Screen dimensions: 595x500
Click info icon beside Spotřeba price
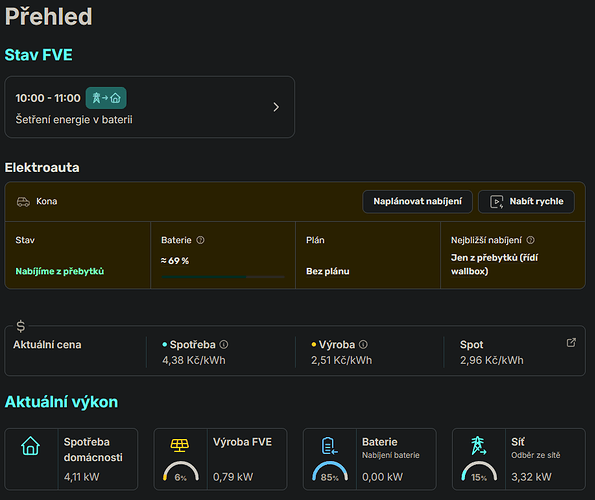click(224, 344)
